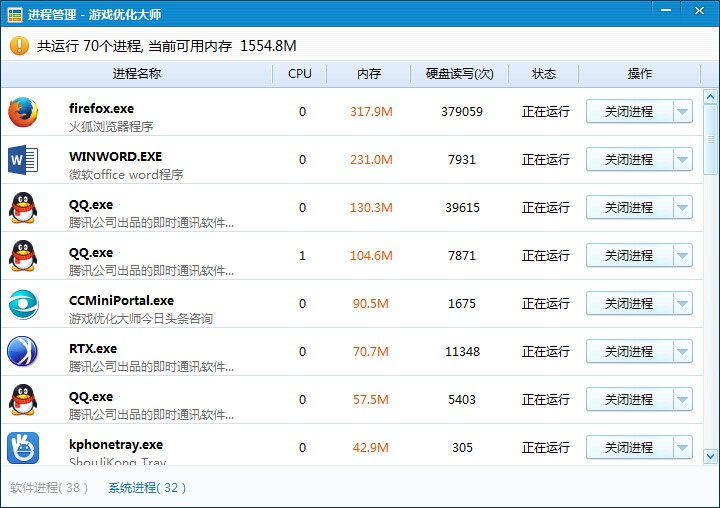720x508 pixels.
Task: Open dropdown arrow for CCMiniPortal.exe row
Action: click(x=683, y=304)
